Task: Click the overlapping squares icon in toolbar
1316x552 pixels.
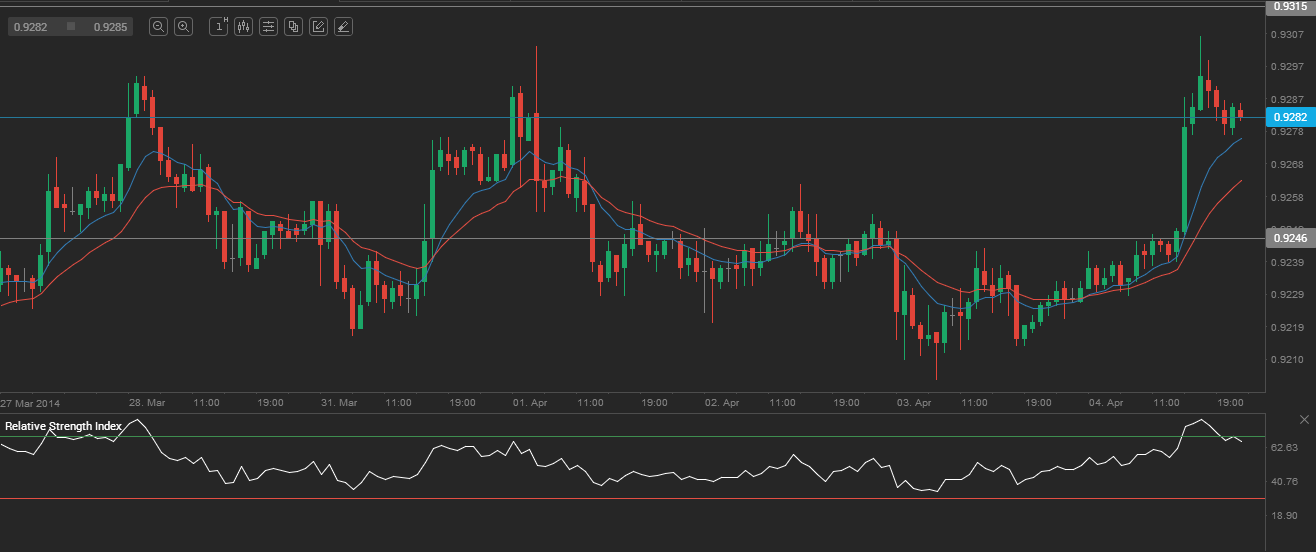Action: click(293, 27)
